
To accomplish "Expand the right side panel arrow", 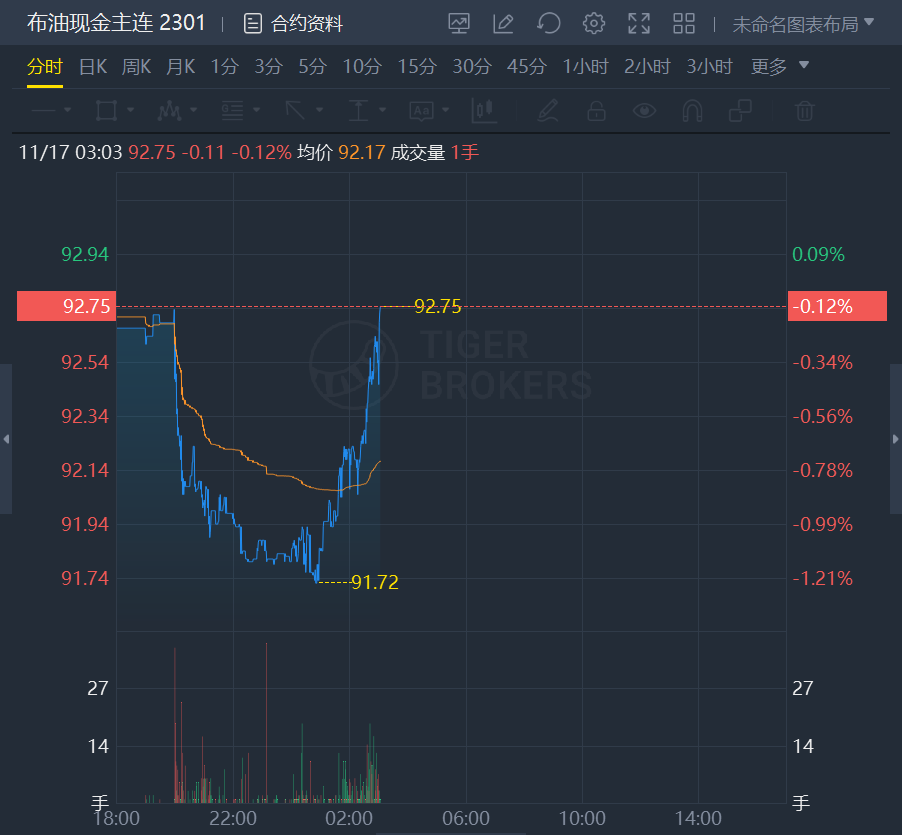I will pos(895,439).
